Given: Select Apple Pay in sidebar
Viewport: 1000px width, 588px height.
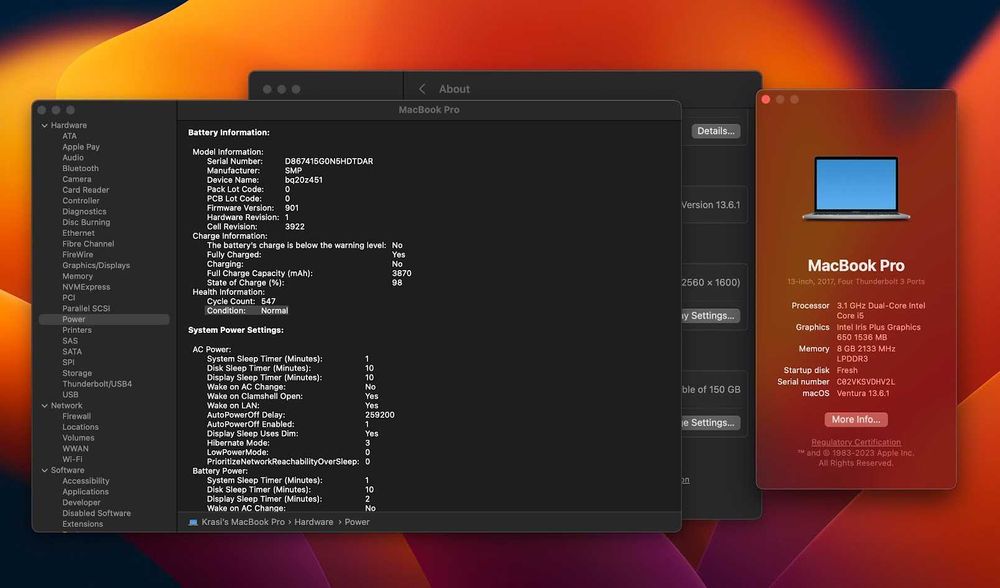Looking at the screenshot, I should pos(81,147).
